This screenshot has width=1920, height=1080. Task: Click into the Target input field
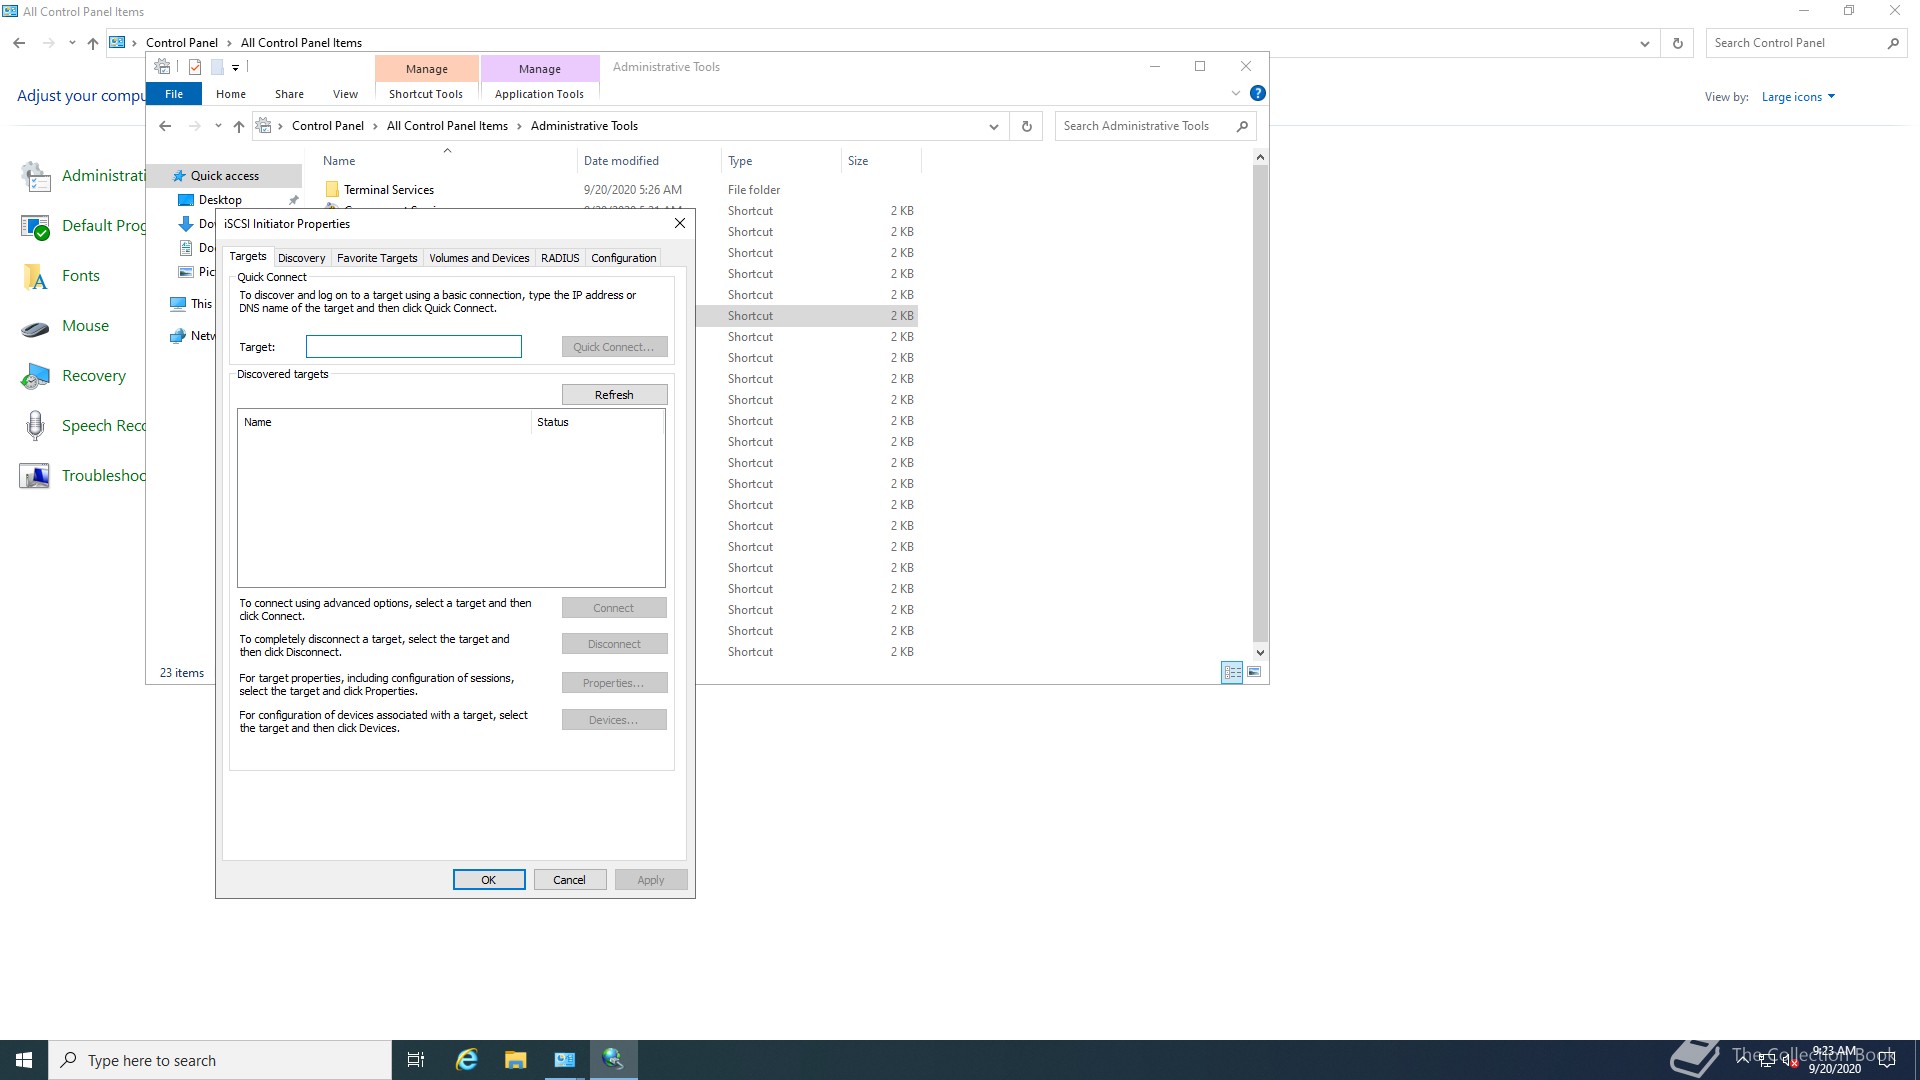click(414, 346)
